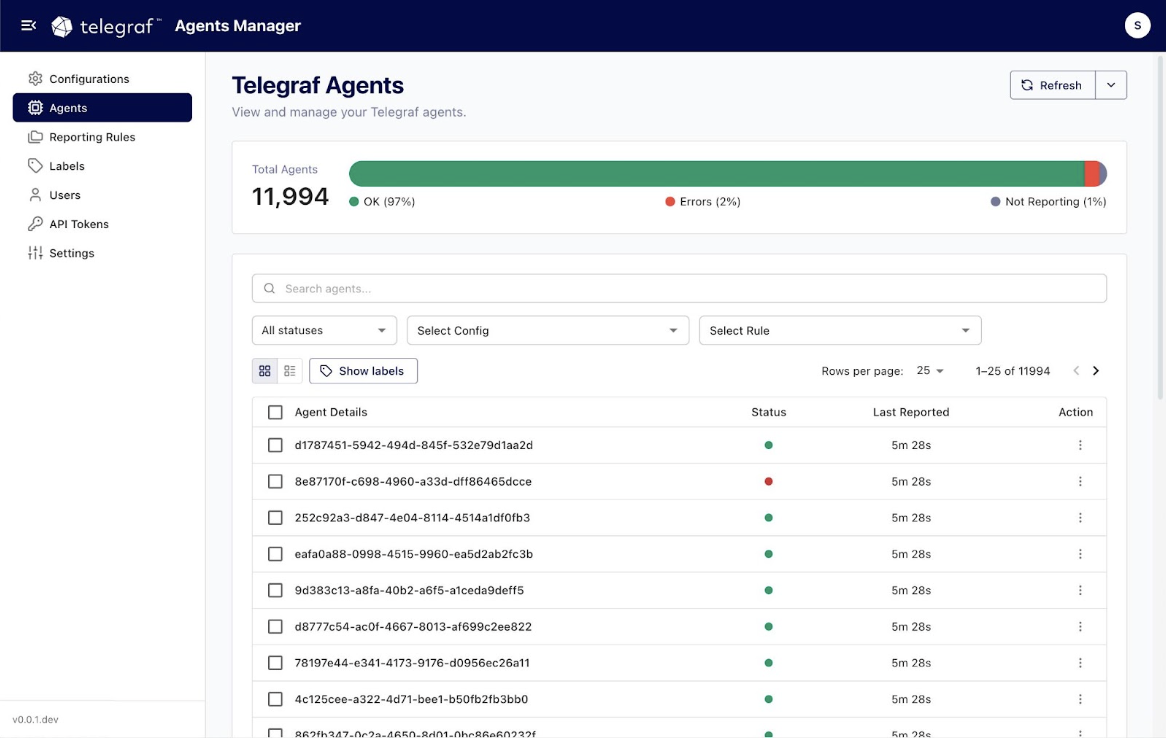The height and width of the screenshot is (742, 1166).
Task: Collapse the sidebar with the hamburger menu icon
Action: pos(28,25)
